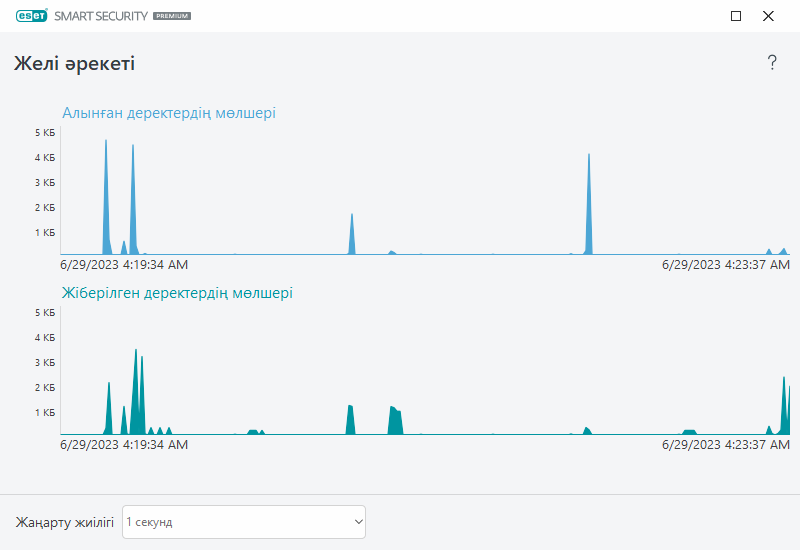Click the Желі әрекеті page heading
Viewport: 800px width, 550px height.
point(74,63)
